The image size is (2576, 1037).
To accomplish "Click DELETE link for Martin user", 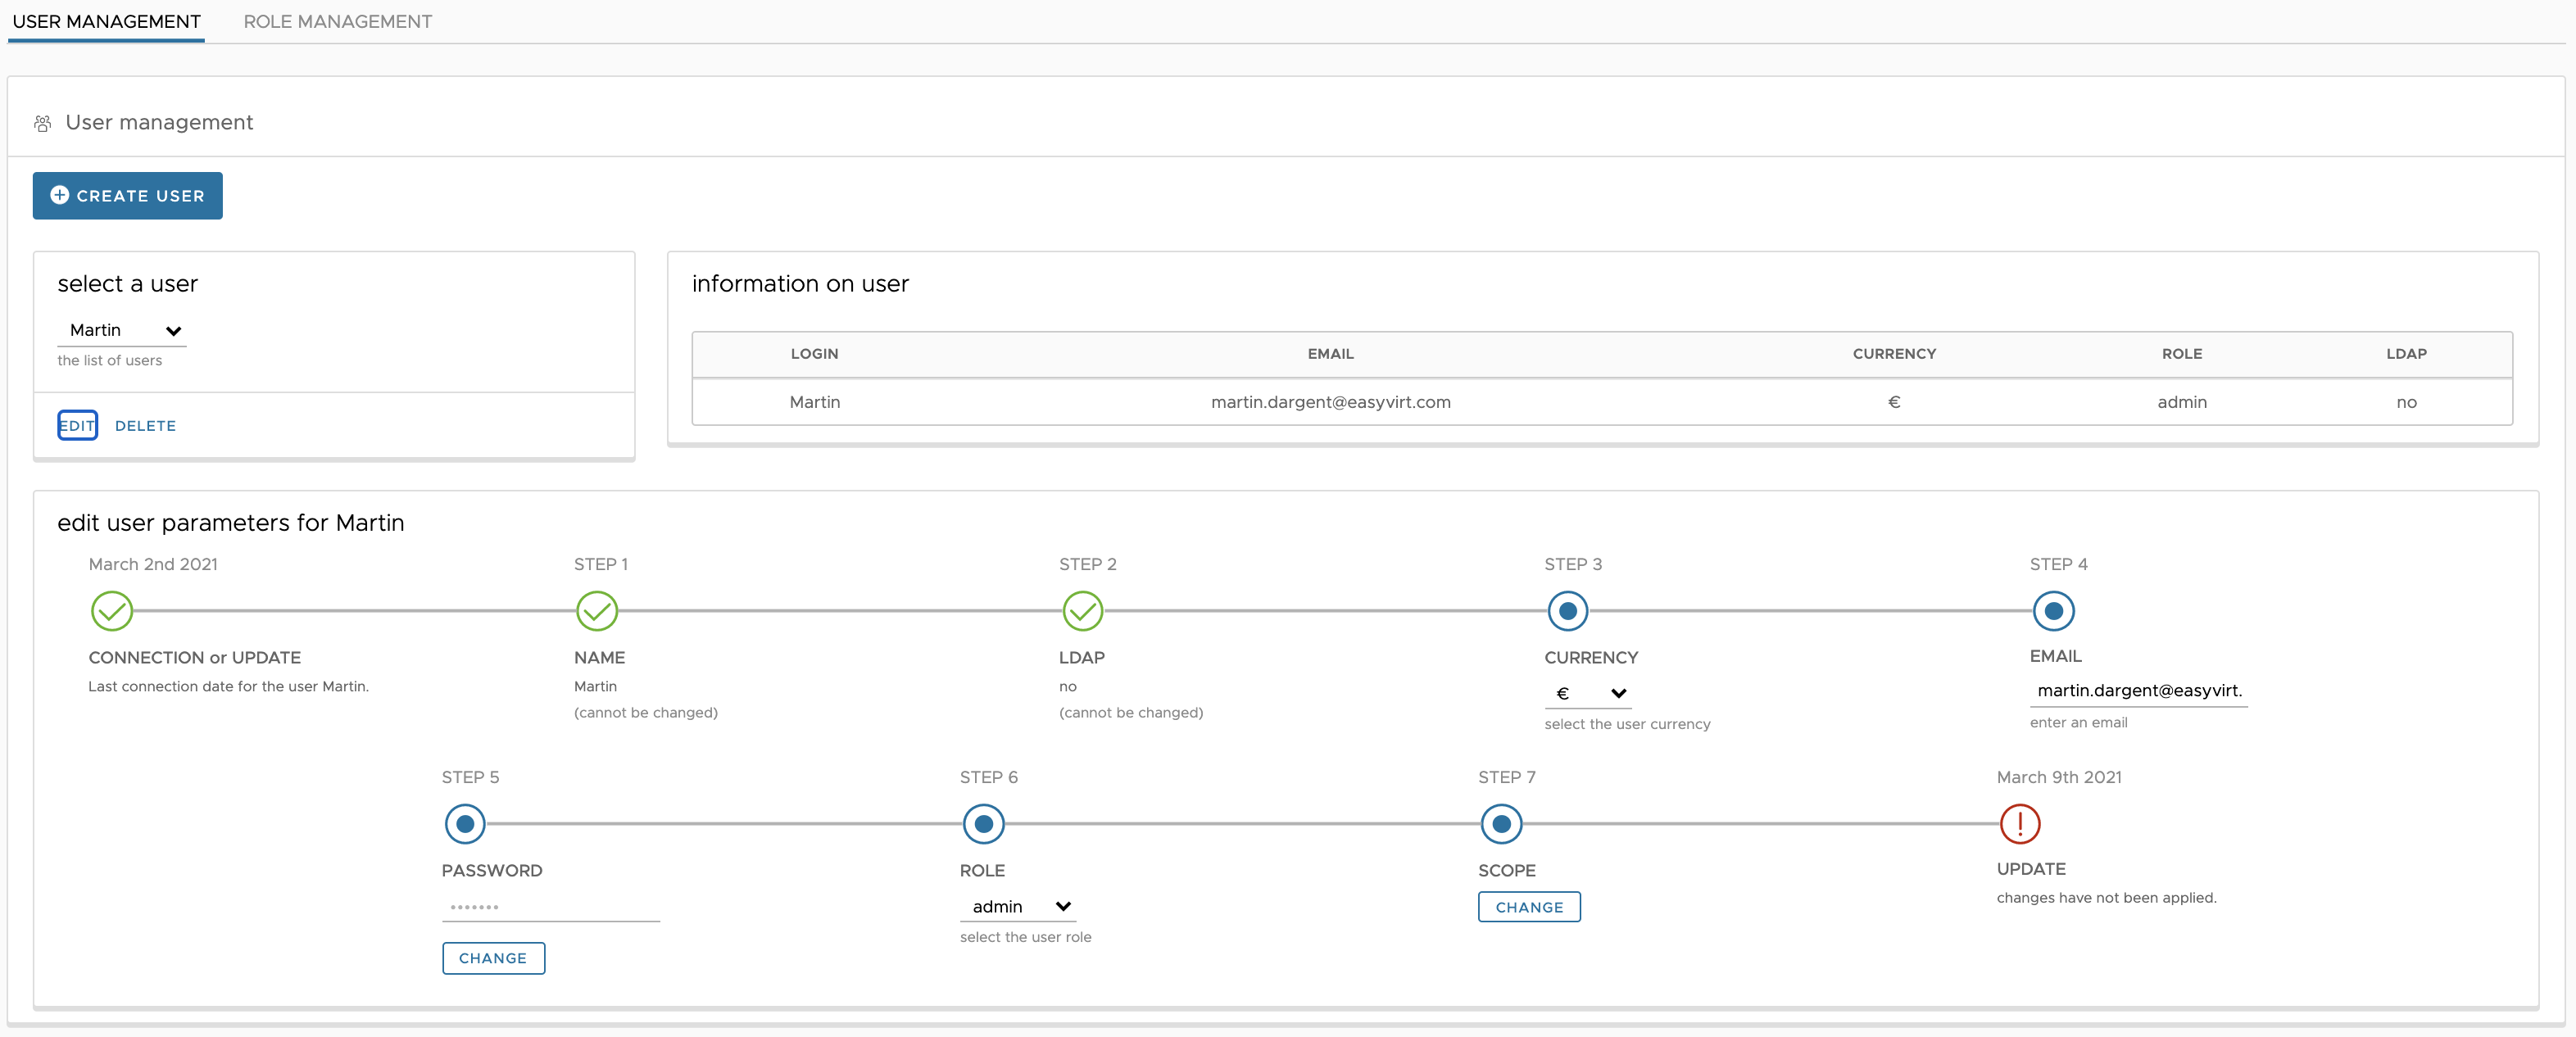I will click(x=146, y=426).
